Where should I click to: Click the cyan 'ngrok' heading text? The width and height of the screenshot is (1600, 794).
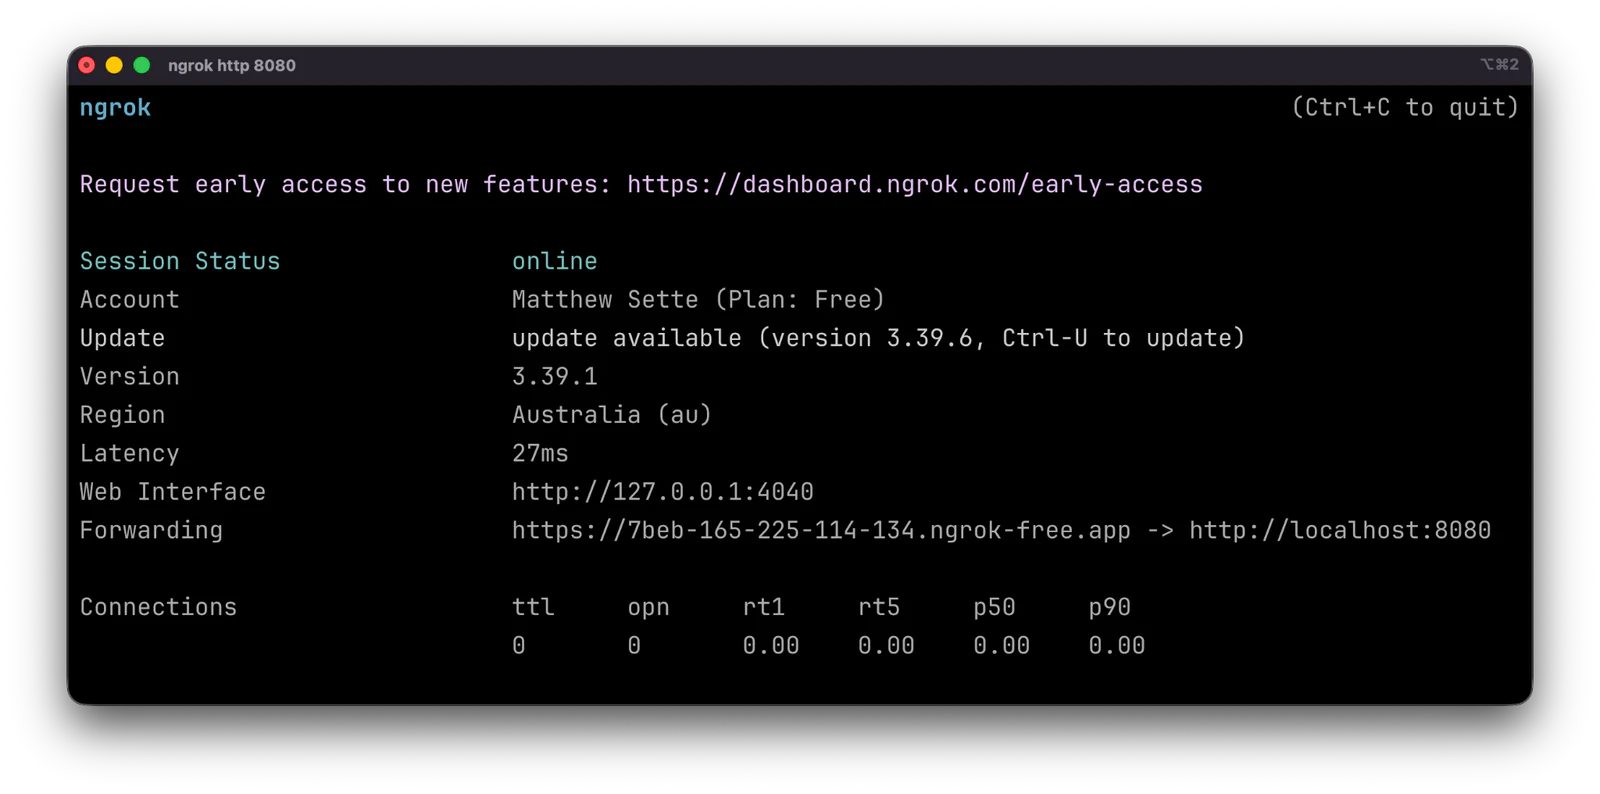click(115, 108)
